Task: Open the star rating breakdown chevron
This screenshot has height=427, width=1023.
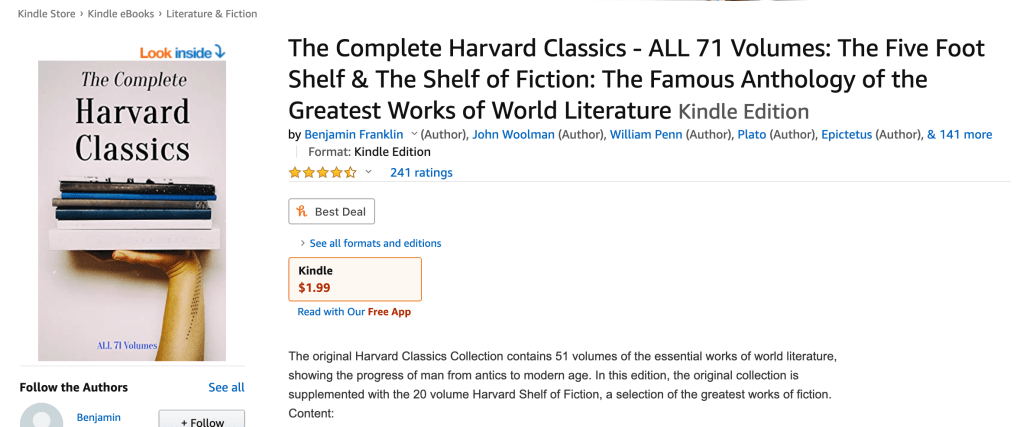Action: tap(368, 172)
